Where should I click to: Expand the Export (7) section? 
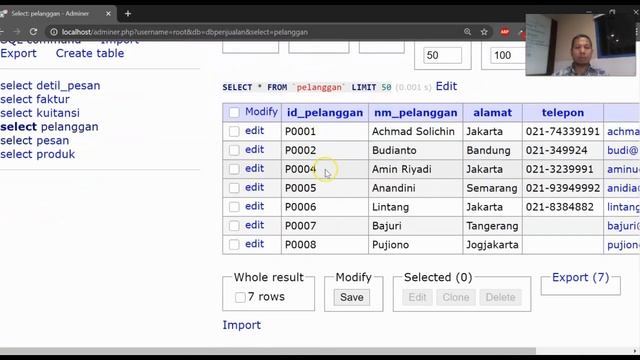click(580, 278)
